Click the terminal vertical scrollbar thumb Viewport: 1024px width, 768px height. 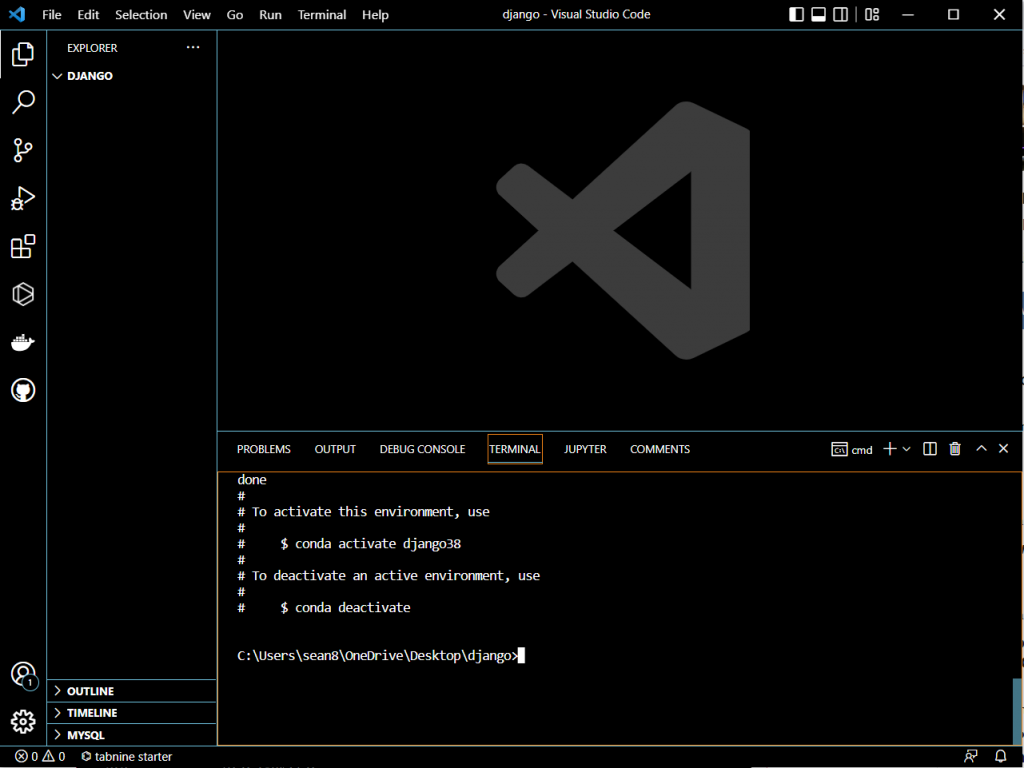point(1017,711)
